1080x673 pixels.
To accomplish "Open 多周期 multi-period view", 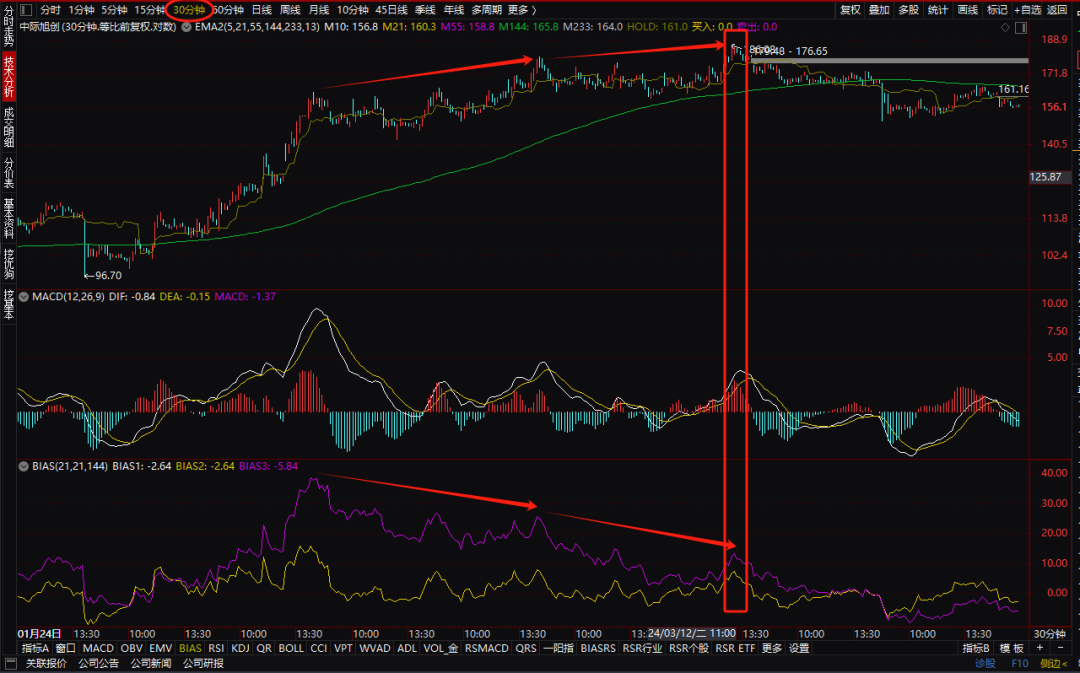I will coord(486,10).
